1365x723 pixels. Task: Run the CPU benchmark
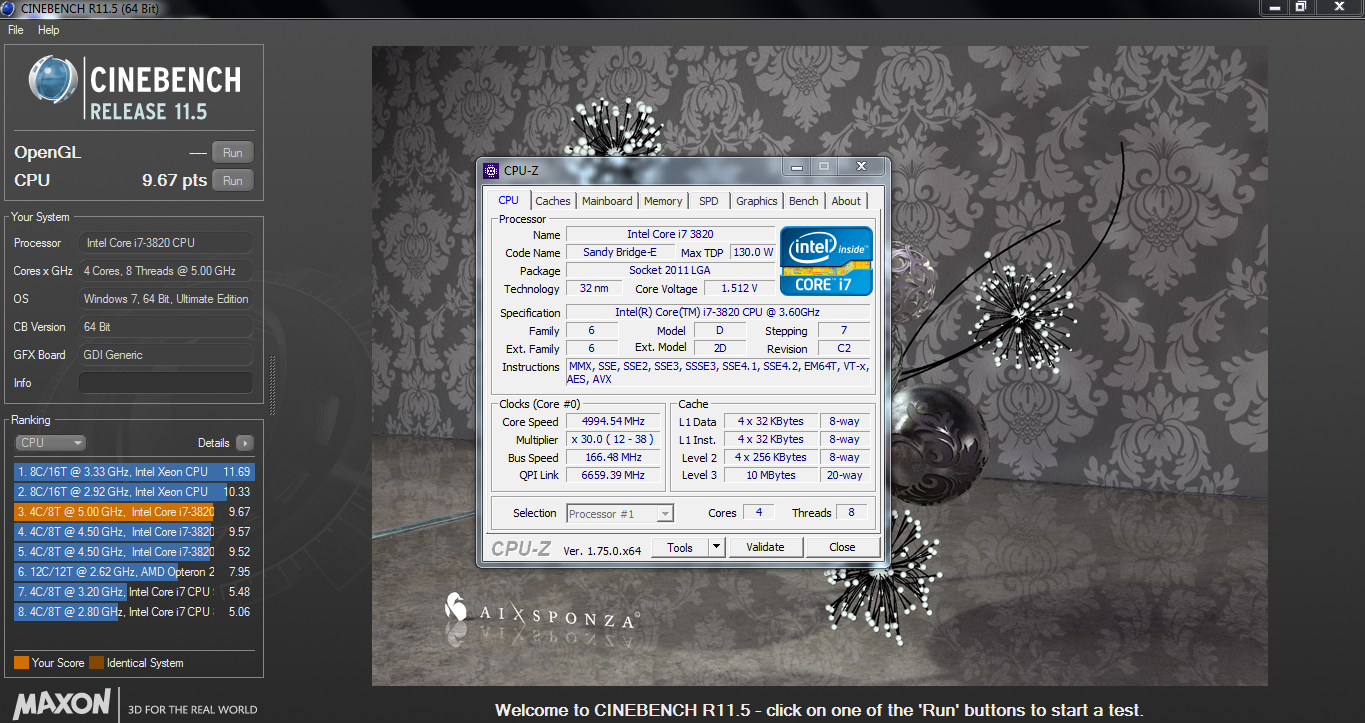pyautogui.click(x=233, y=181)
